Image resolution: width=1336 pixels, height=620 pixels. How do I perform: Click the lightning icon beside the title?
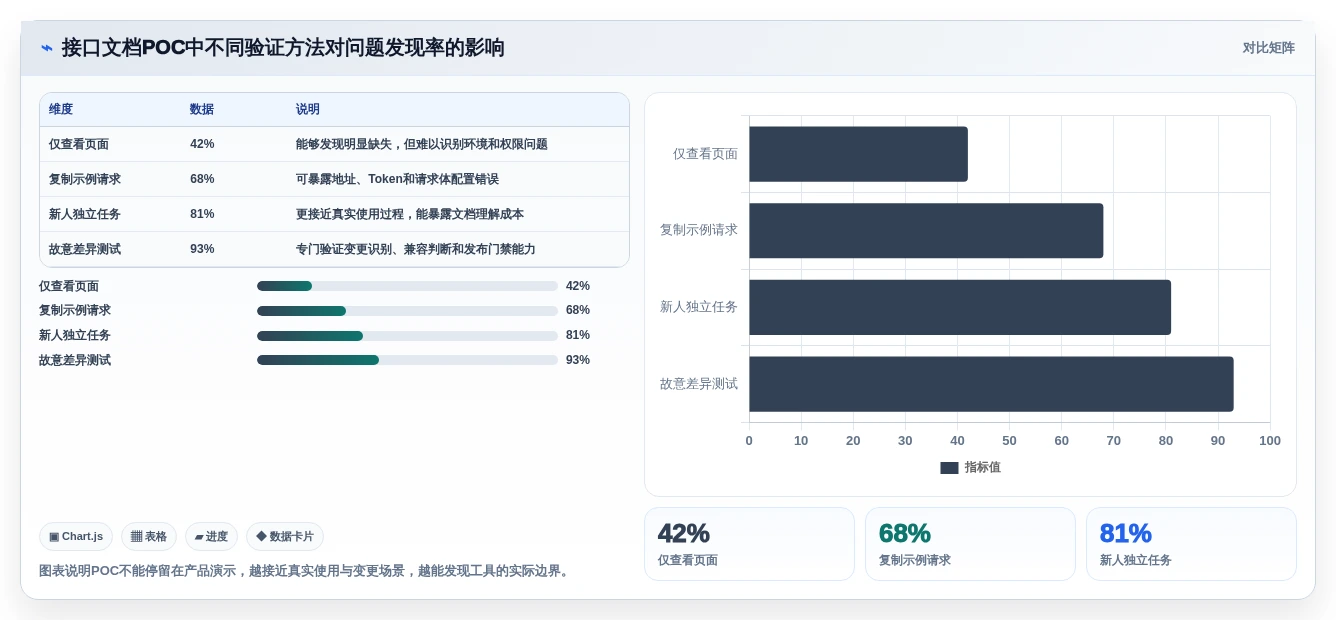pos(47,48)
